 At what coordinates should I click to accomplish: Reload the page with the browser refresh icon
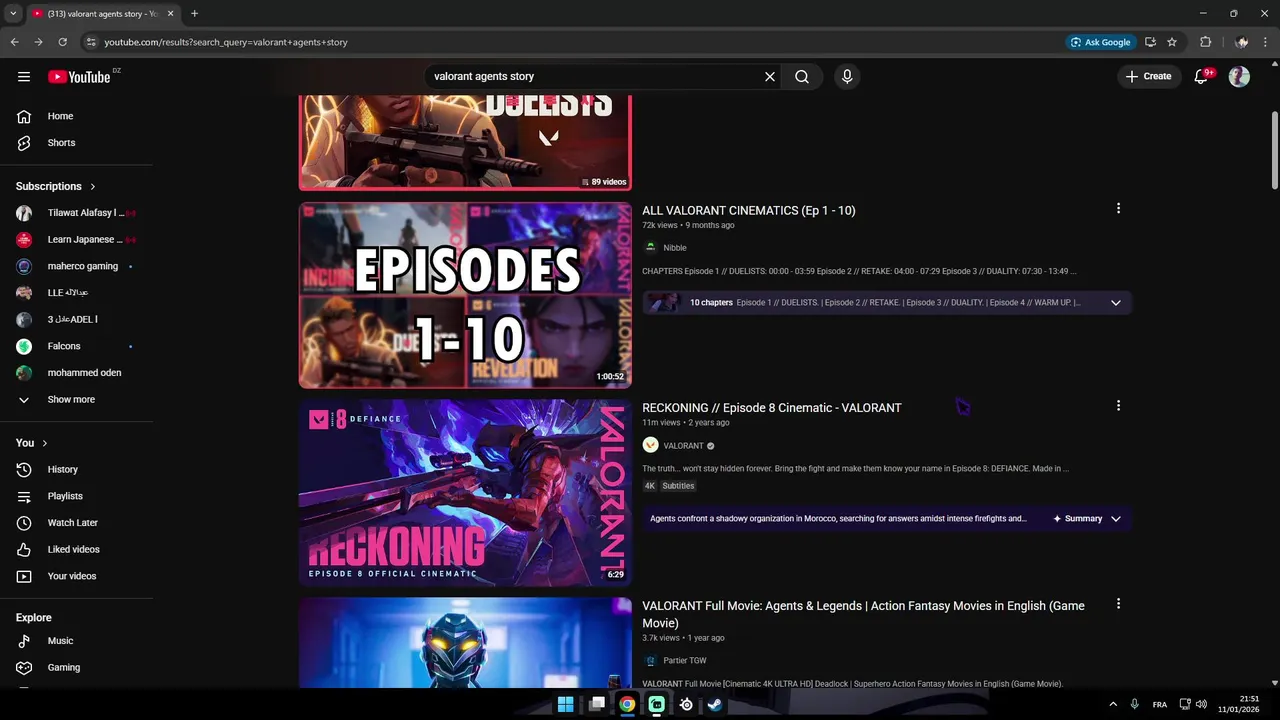62,42
